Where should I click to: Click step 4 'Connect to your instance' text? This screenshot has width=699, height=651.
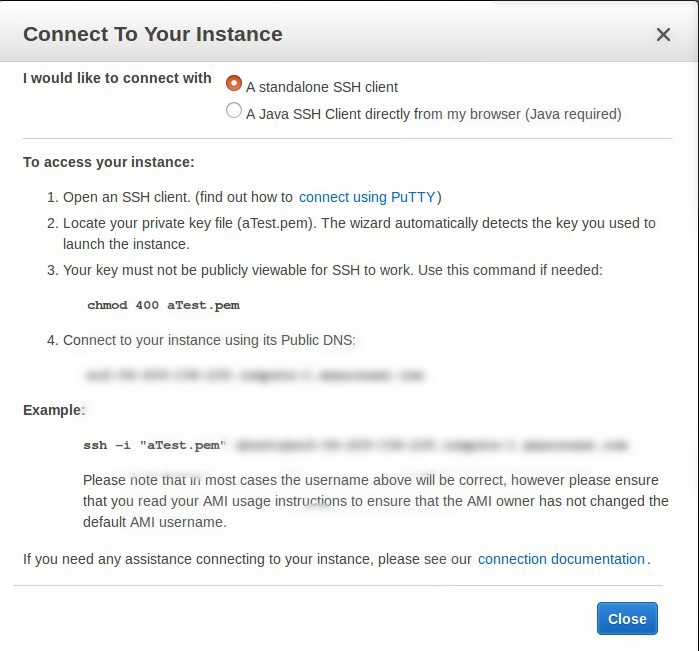click(209, 340)
